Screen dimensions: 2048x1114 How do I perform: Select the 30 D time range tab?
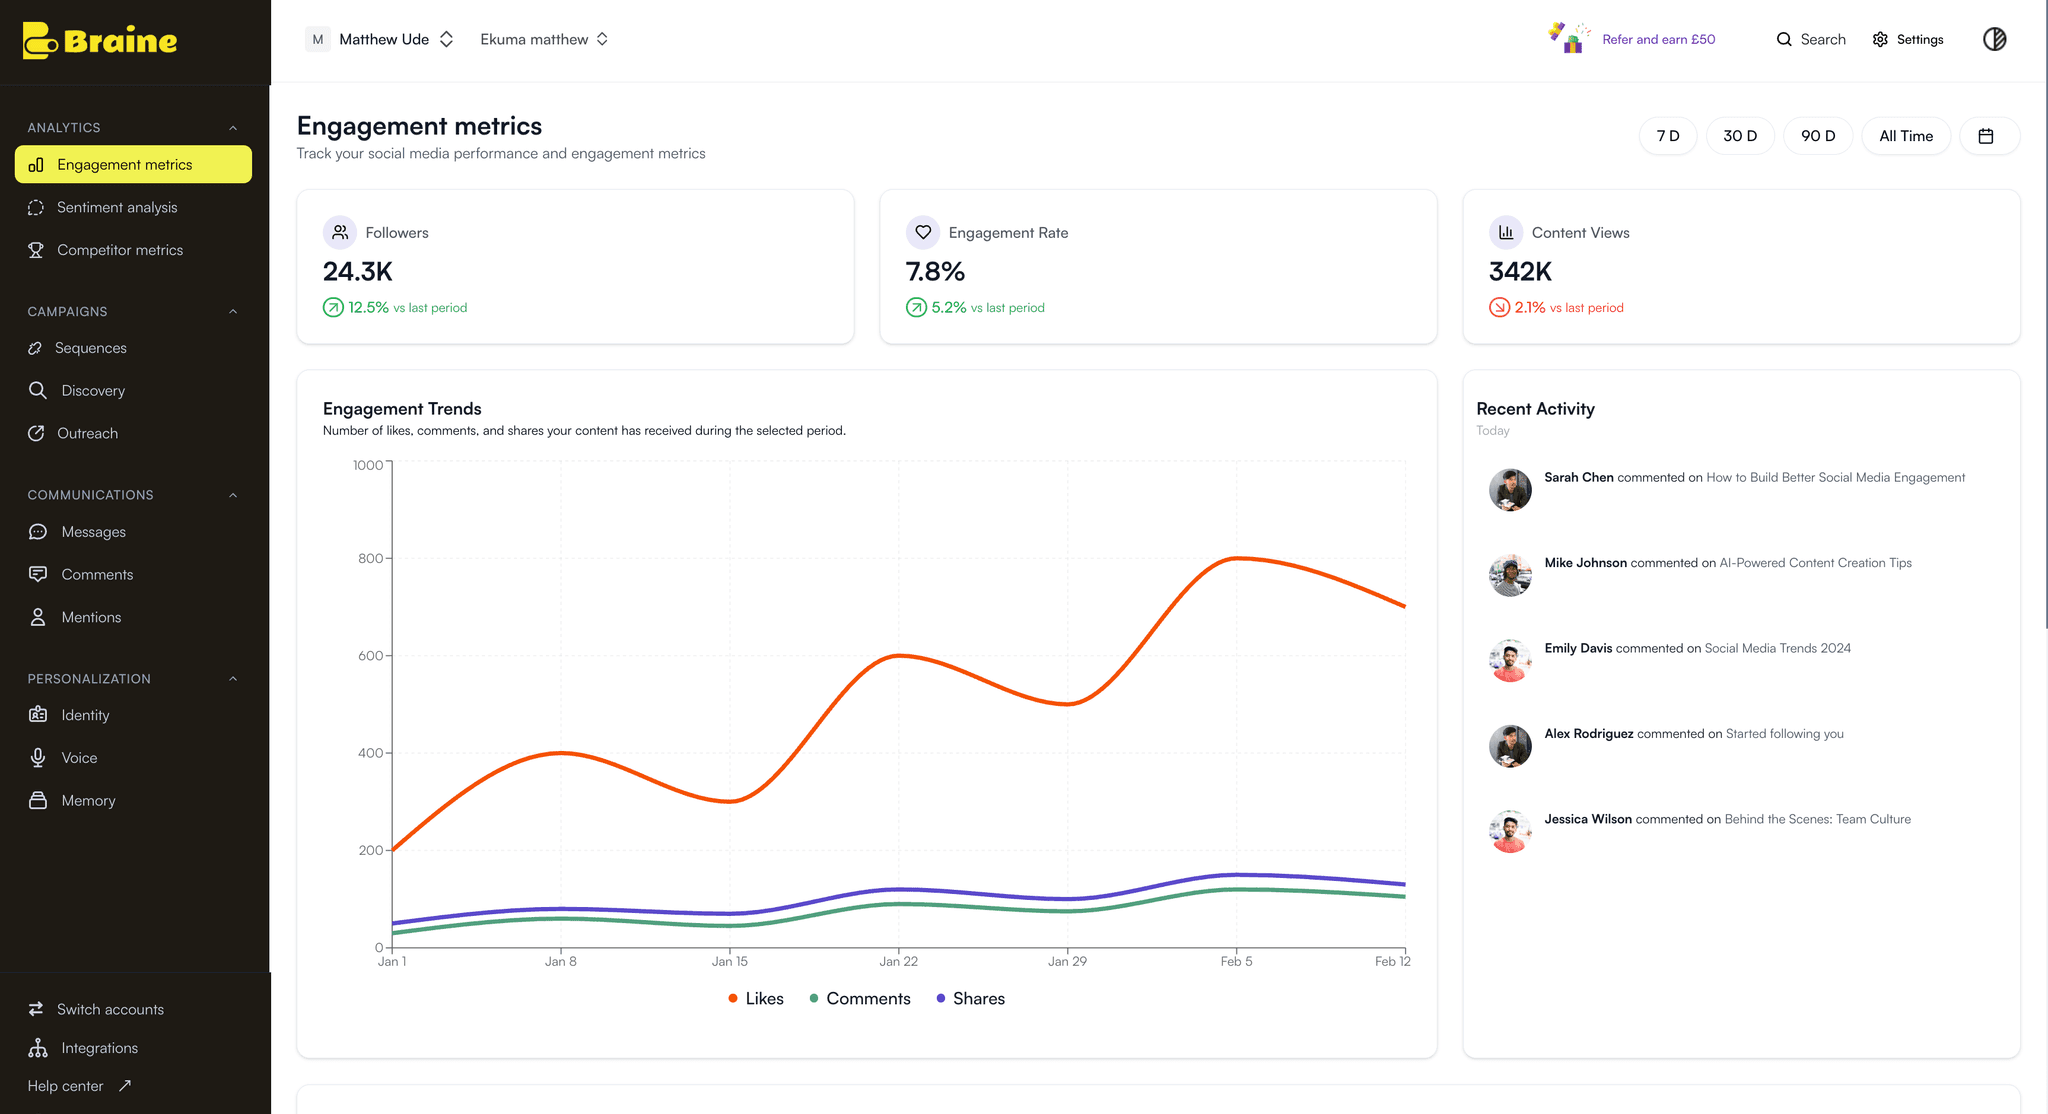(1739, 136)
